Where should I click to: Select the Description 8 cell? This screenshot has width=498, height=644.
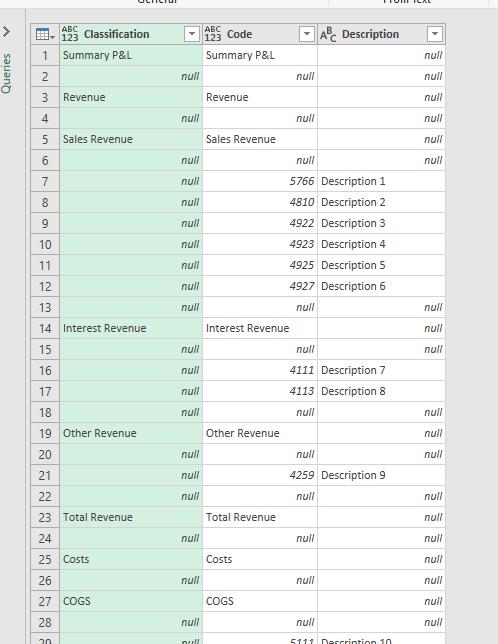point(381,391)
